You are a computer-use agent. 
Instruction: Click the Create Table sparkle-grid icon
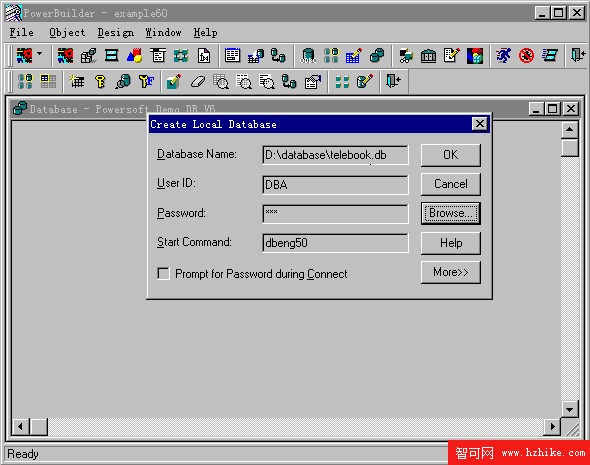click(77, 81)
